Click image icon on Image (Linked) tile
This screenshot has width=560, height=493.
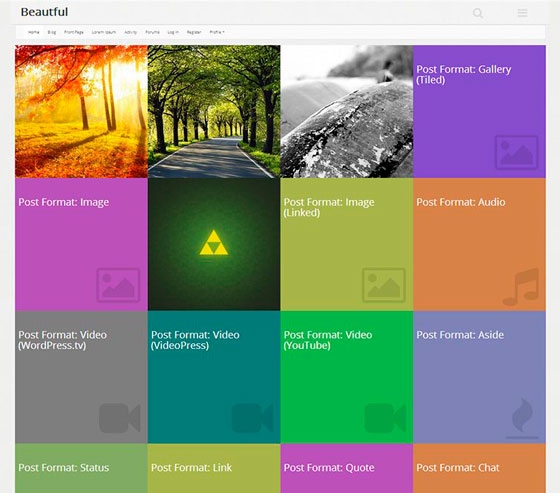tap(384, 285)
